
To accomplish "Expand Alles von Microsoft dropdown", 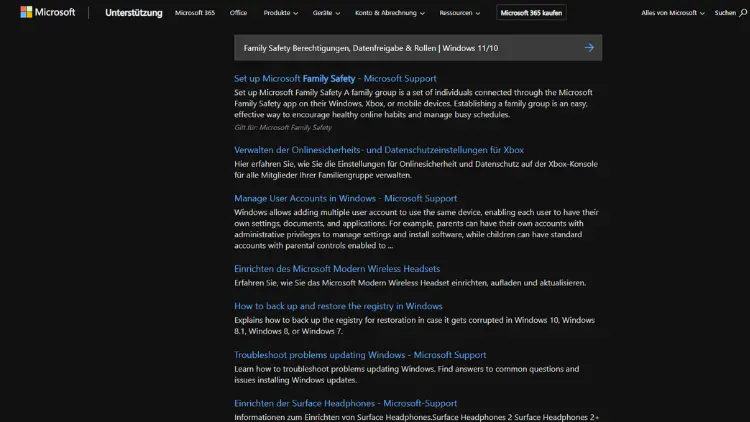I will 673,13.
